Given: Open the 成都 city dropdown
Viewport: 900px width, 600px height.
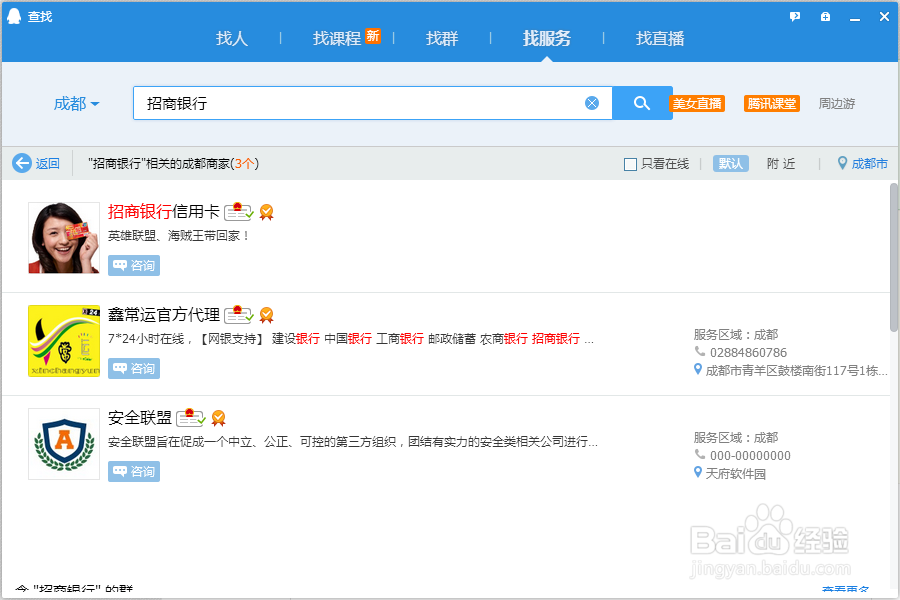Looking at the screenshot, I should pyautogui.click(x=76, y=103).
